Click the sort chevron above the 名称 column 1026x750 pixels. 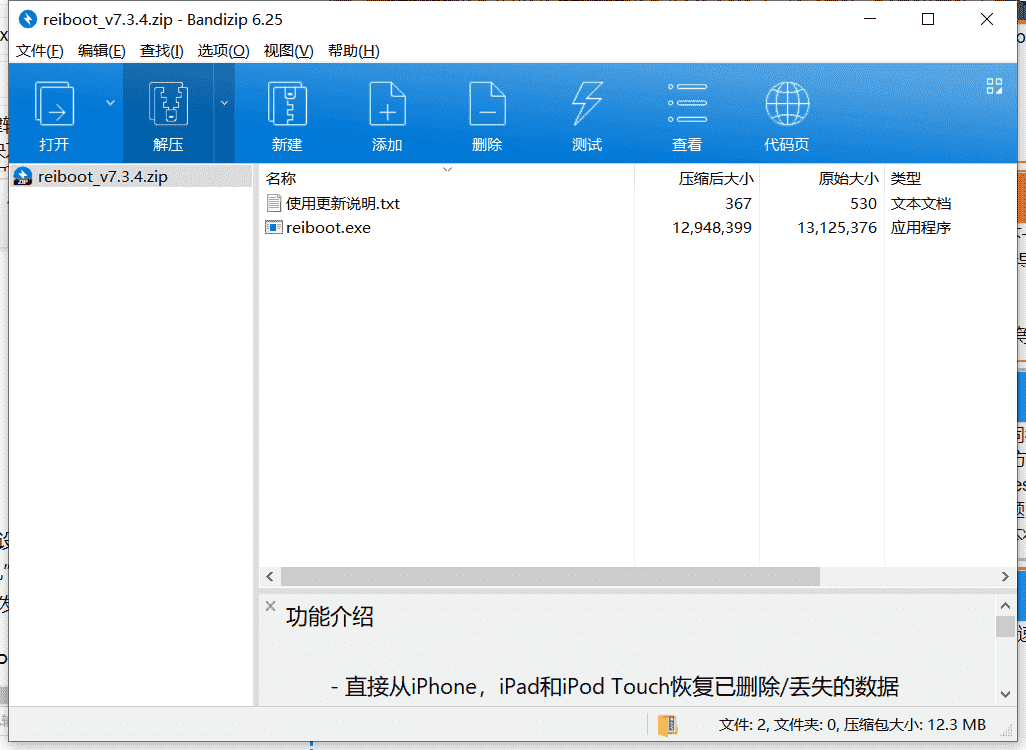pos(448,170)
